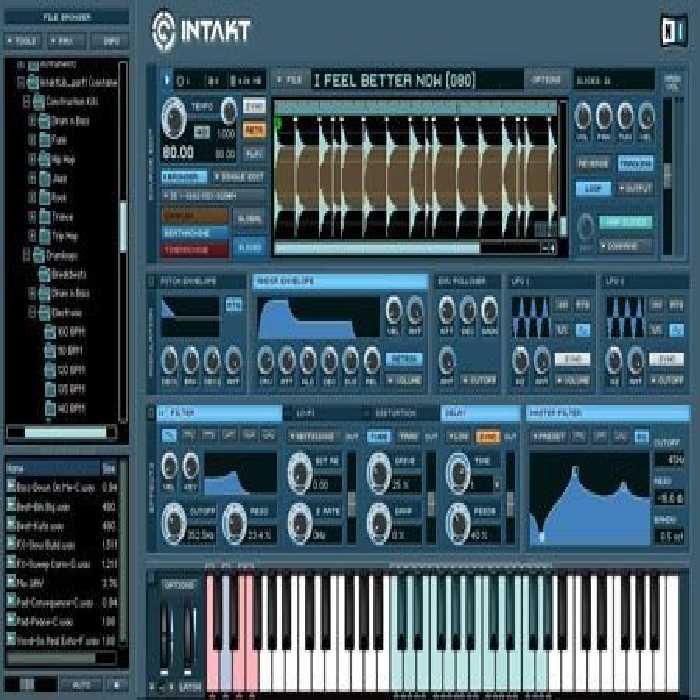The height and width of the screenshot is (700, 700).
Task: Open the Output dropdown beside Loop
Action: pos(636,188)
